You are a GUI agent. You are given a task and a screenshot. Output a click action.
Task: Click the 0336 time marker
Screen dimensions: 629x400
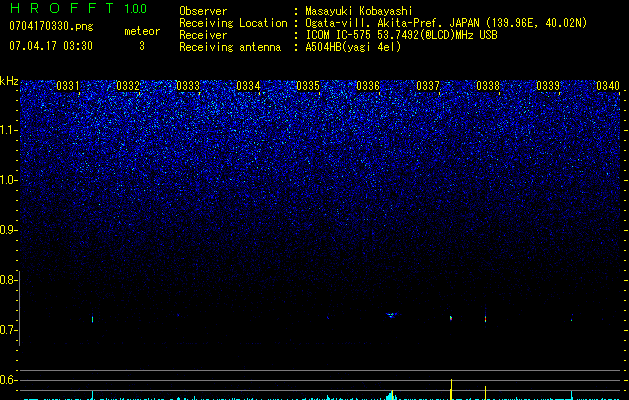[x=368, y=86]
